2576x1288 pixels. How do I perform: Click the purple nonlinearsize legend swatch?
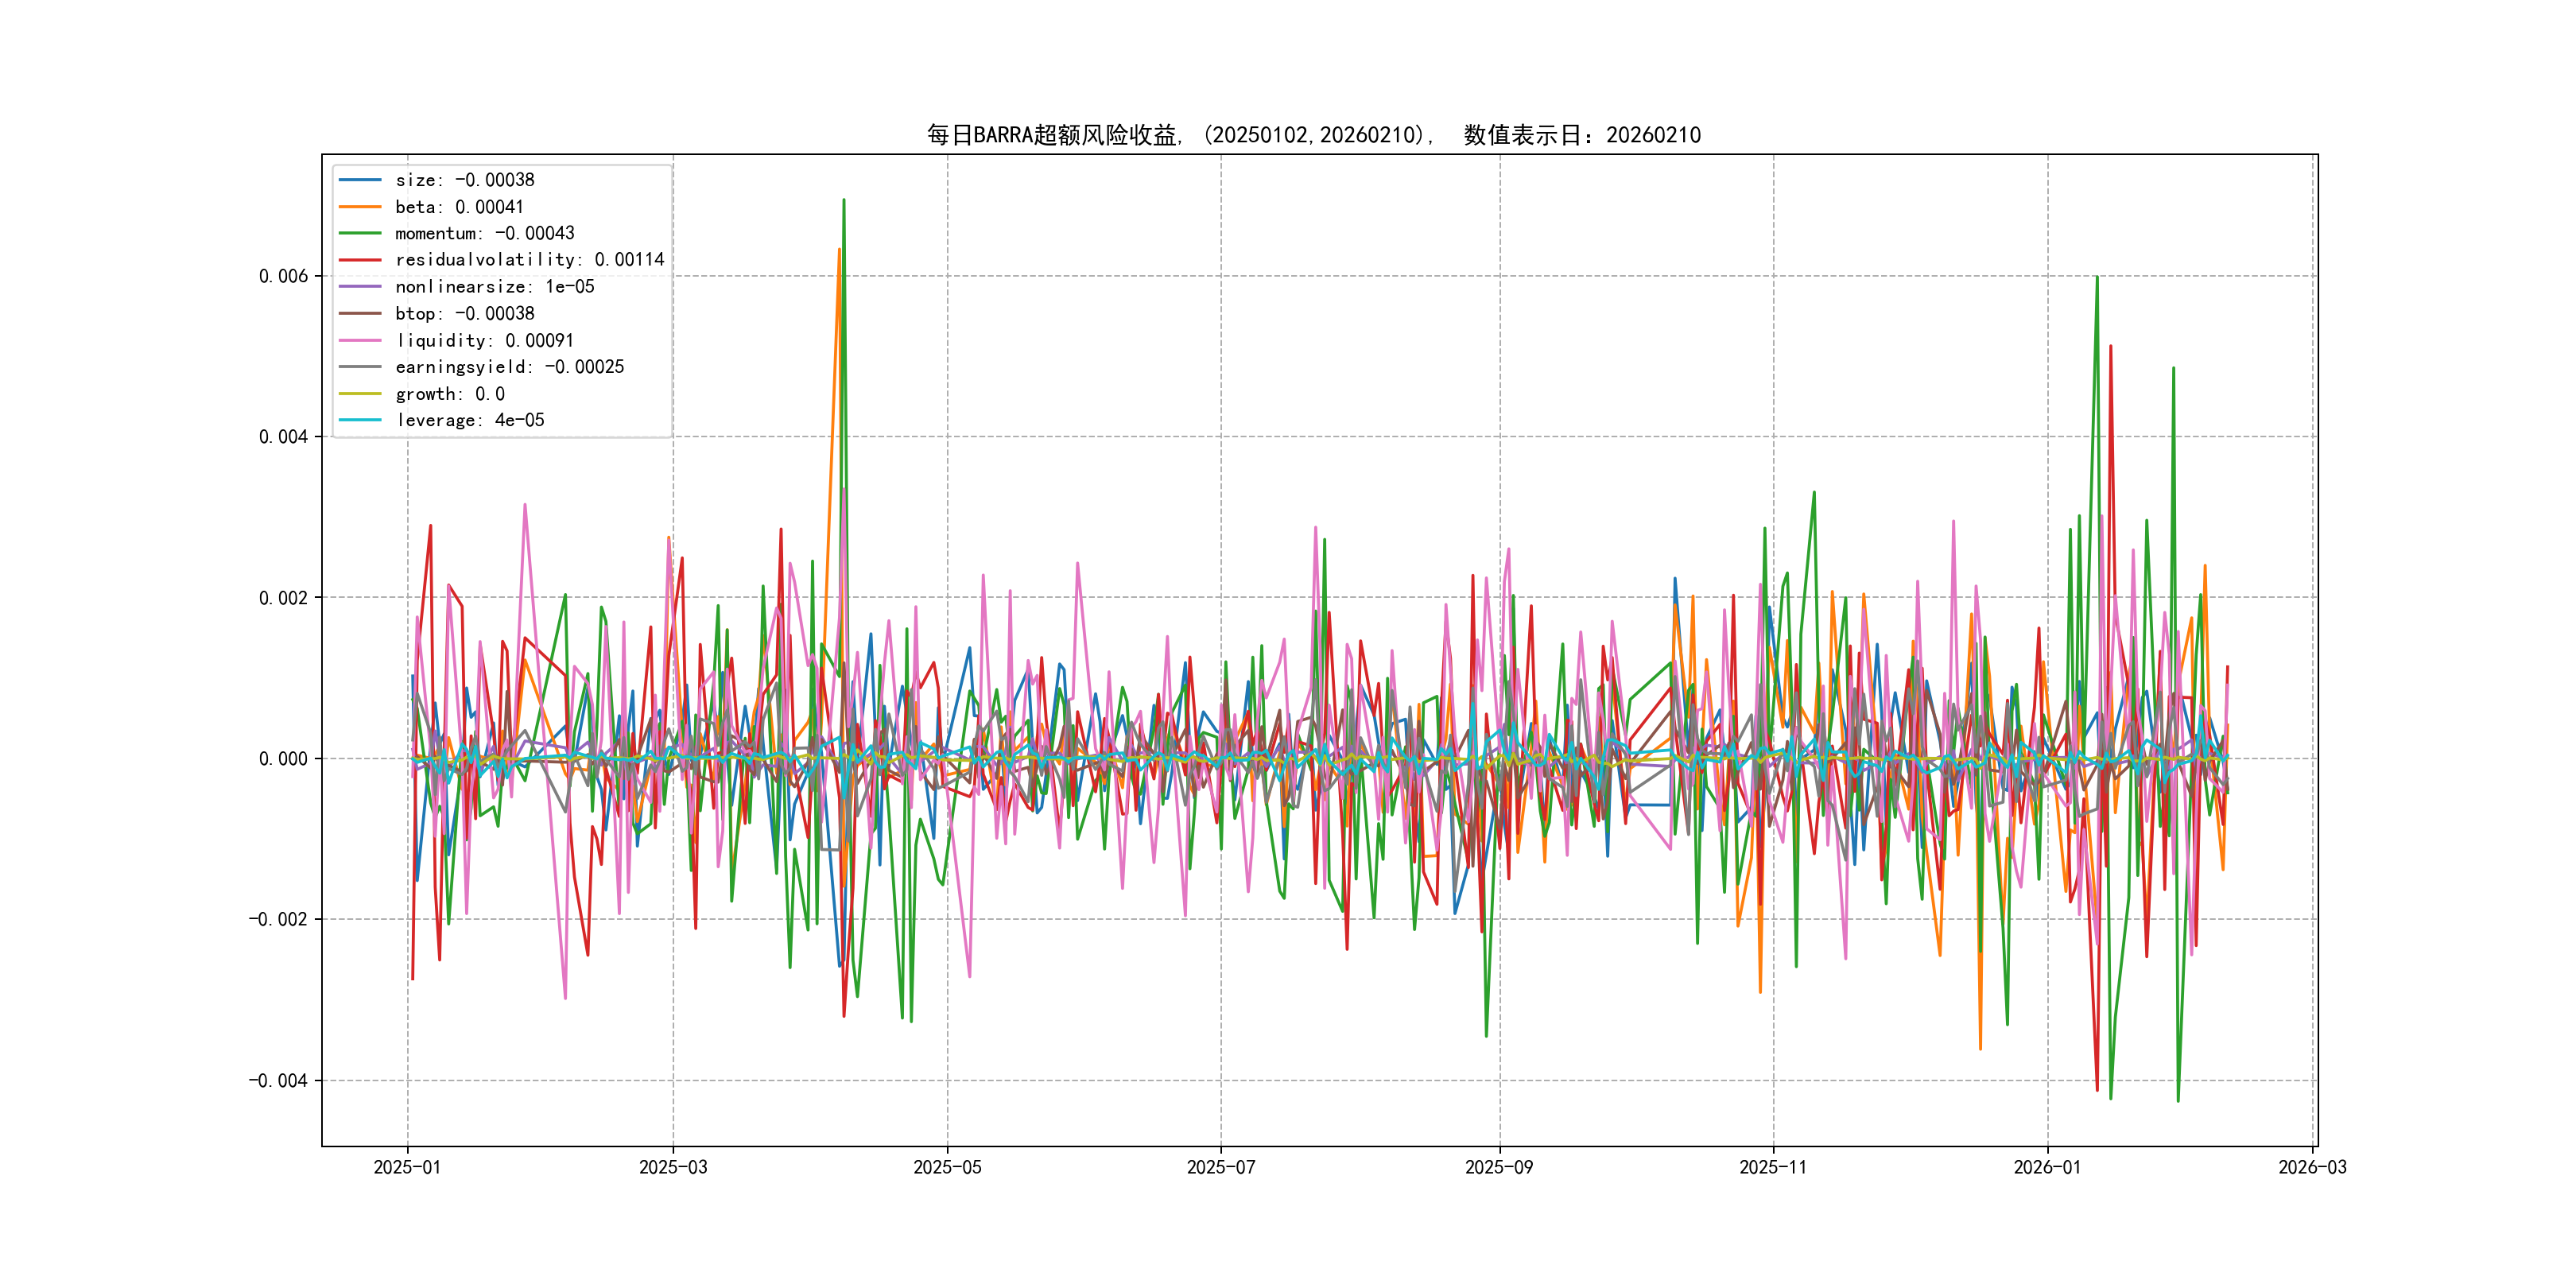click(x=360, y=287)
